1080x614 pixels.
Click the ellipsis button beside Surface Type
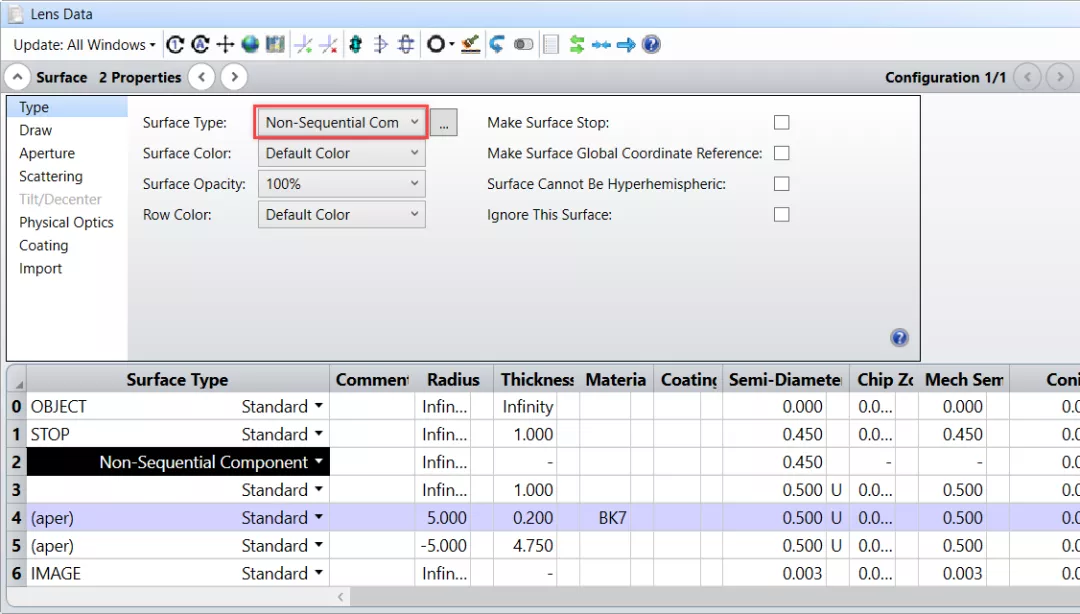click(x=444, y=123)
